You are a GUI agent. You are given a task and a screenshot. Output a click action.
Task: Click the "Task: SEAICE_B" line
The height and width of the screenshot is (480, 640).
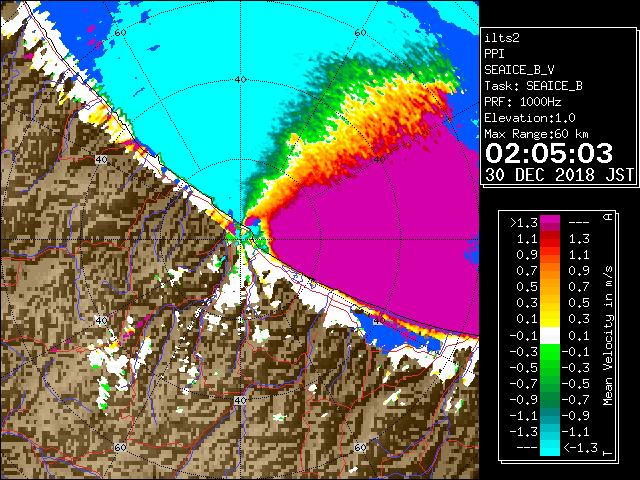click(533, 86)
